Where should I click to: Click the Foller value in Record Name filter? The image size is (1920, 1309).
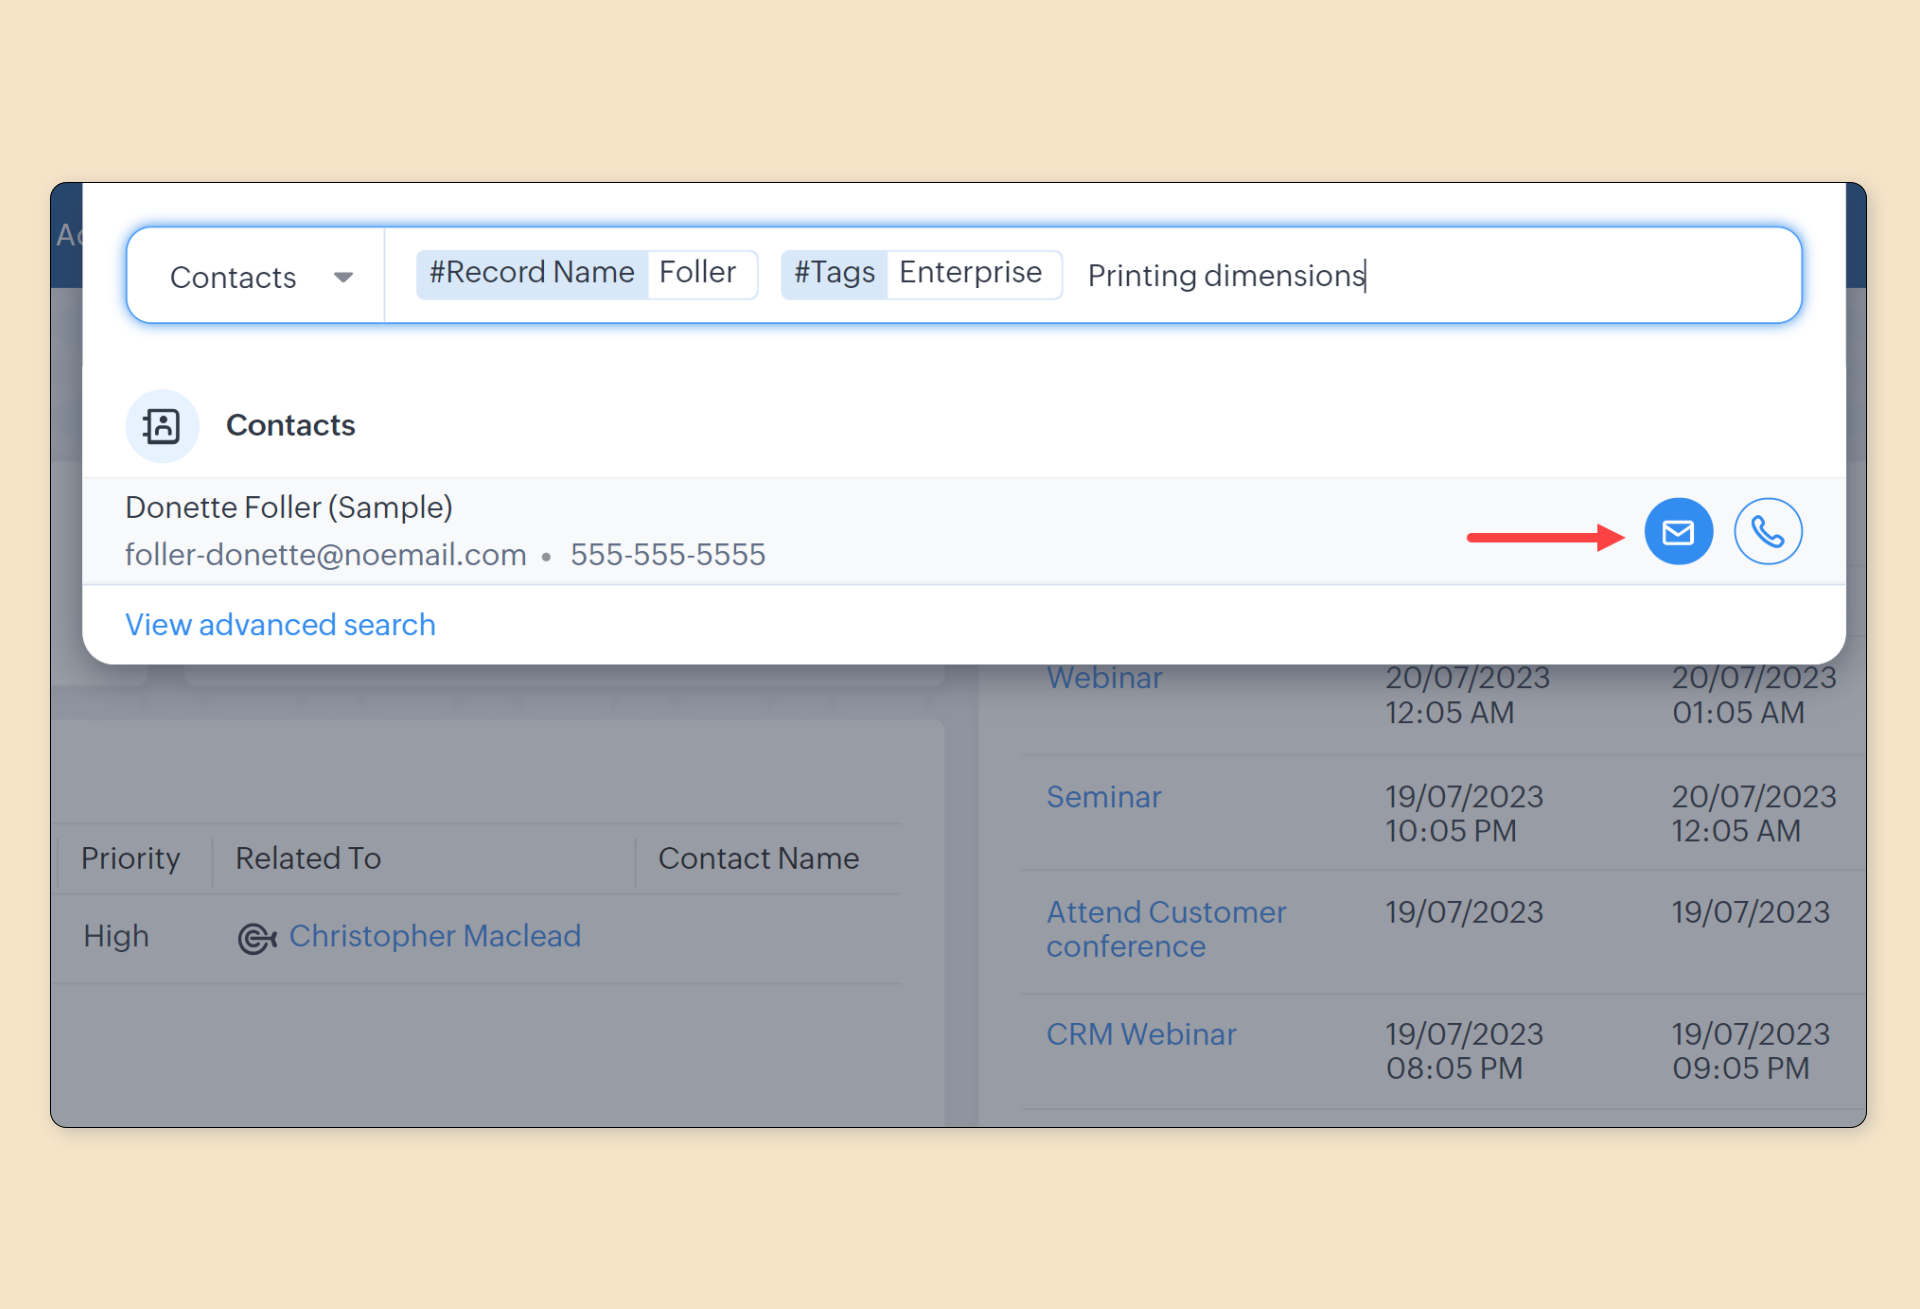point(698,273)
